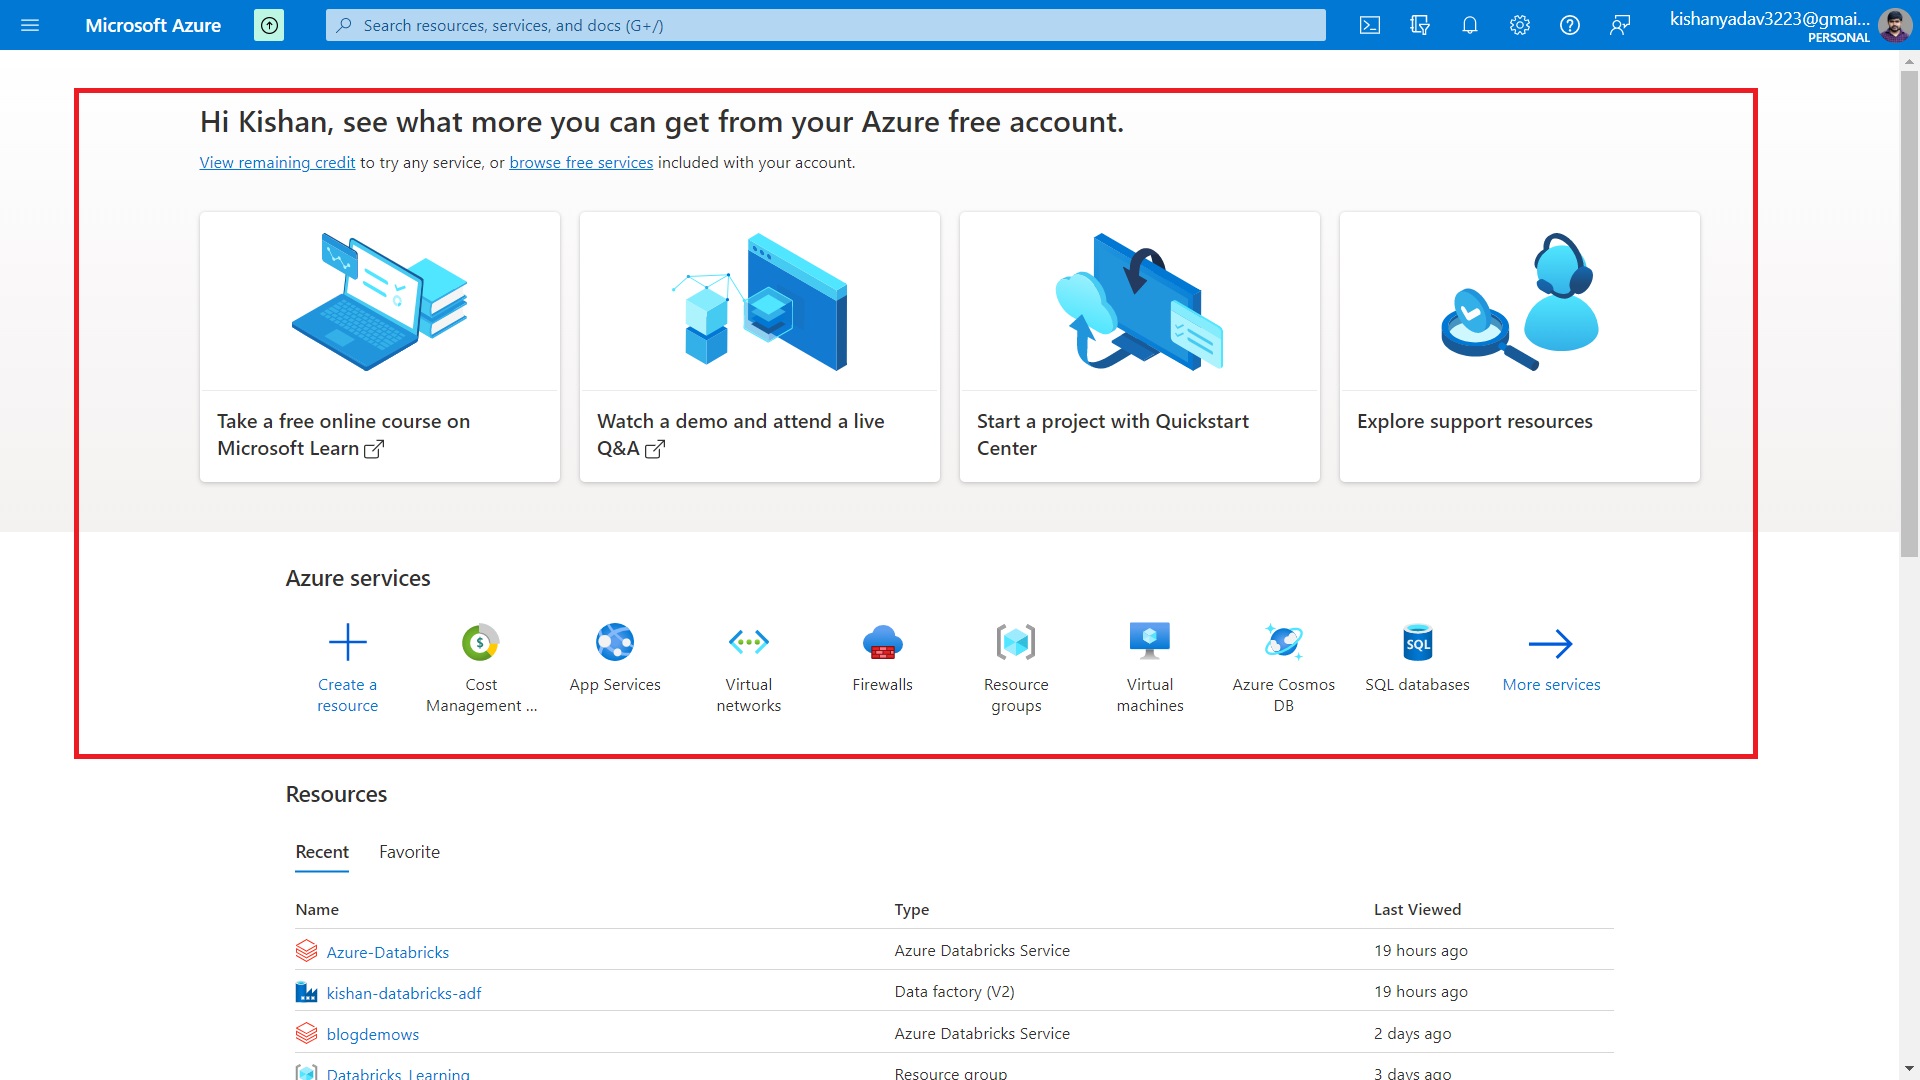Click the Create a resource label
This screenshot has height=1080, width=1920.
[348, 695]
